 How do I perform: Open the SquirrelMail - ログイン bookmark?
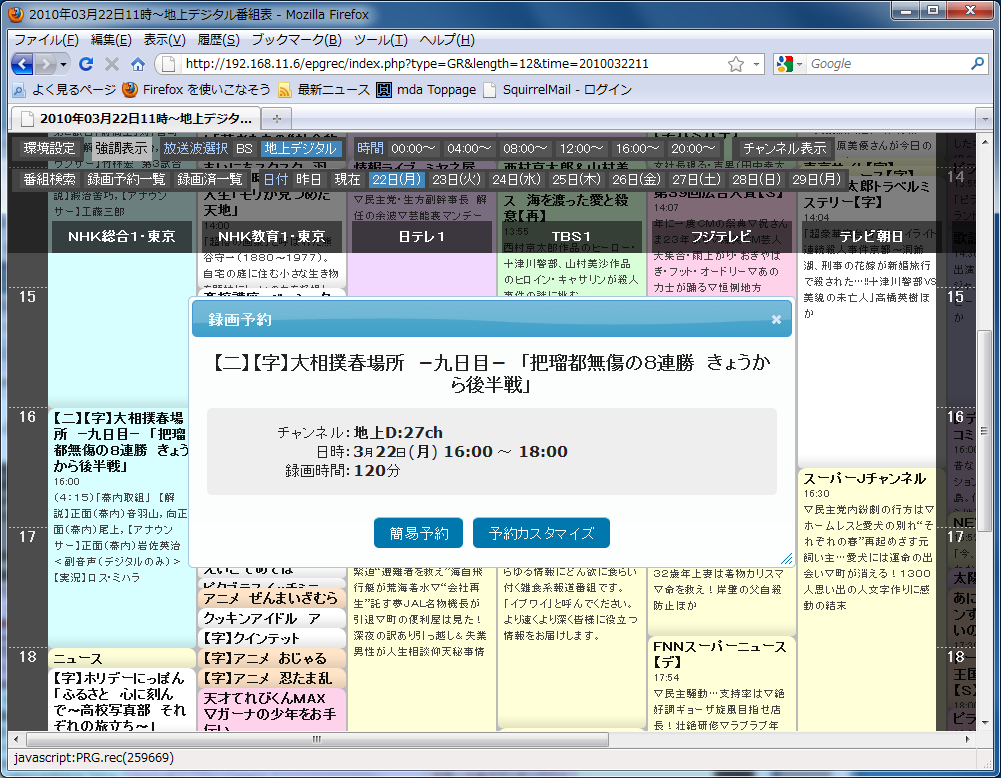coord(558,90)
